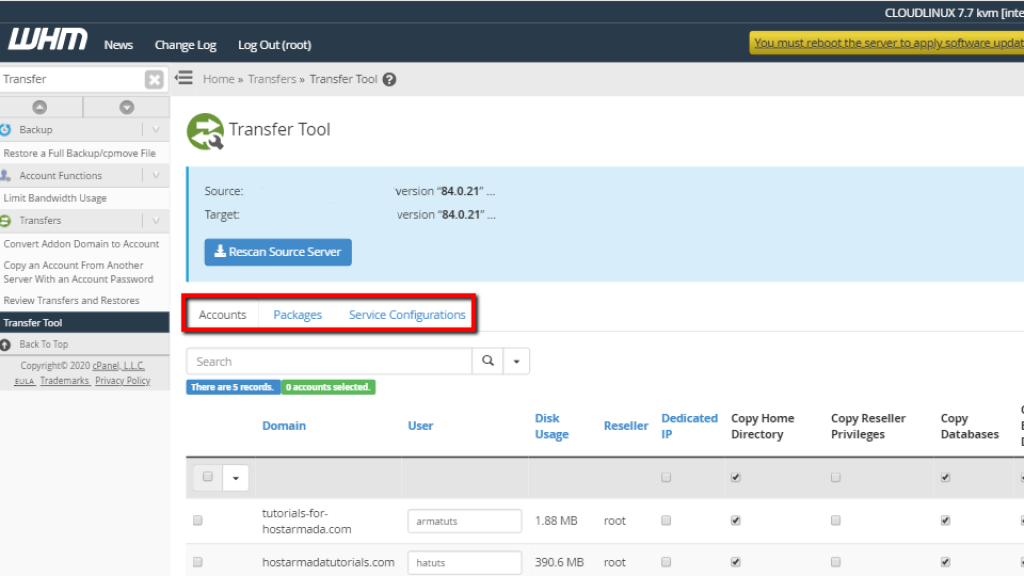
Task: Click the Backup section icon
Action: click(x=6, y=129)
